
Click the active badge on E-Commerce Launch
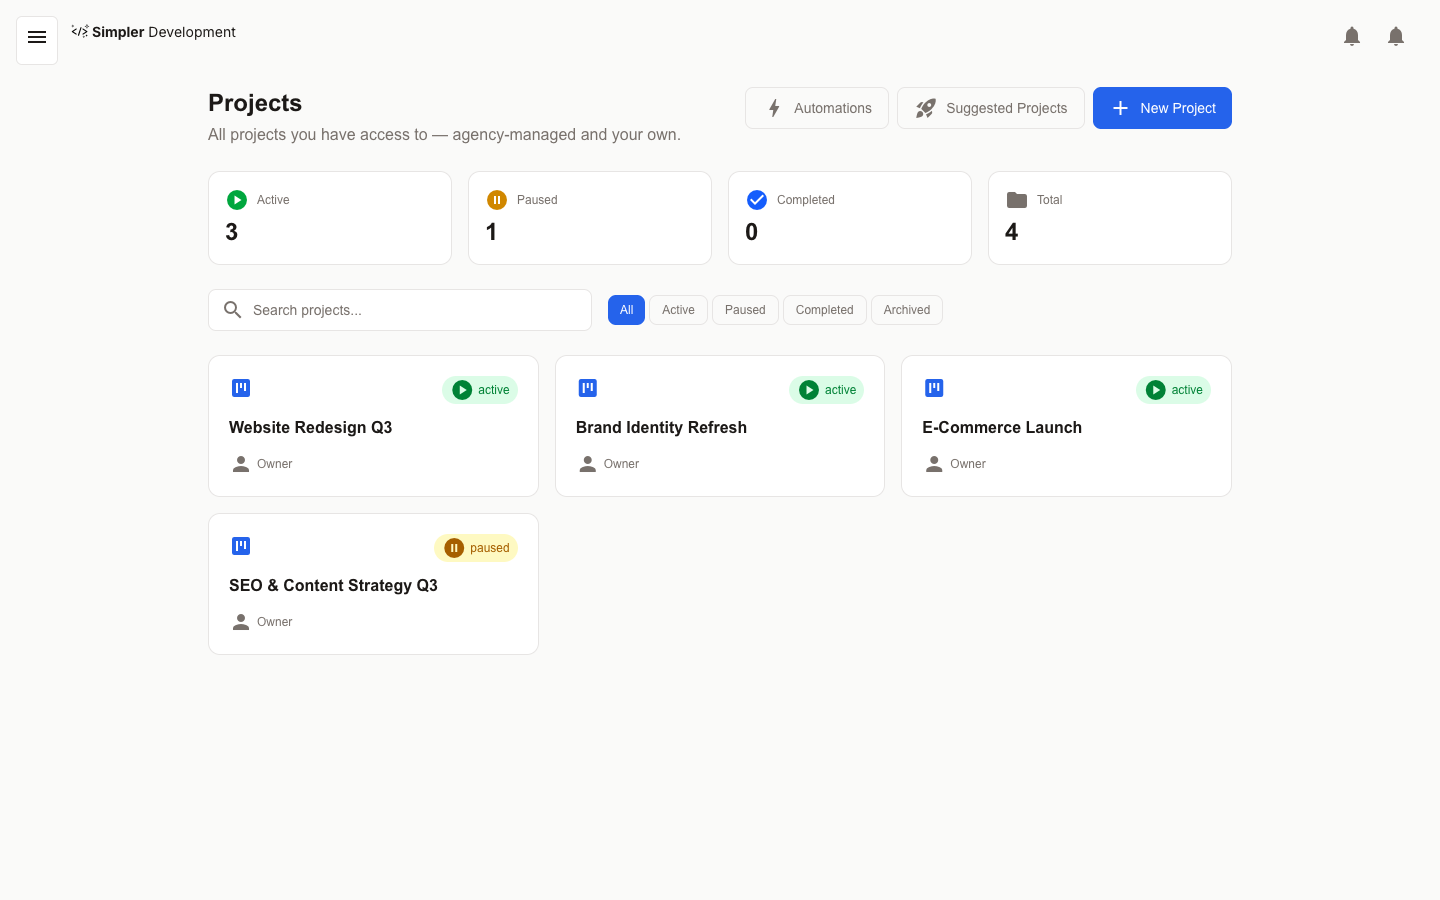pyautogui.click(x=1174, y=390)
